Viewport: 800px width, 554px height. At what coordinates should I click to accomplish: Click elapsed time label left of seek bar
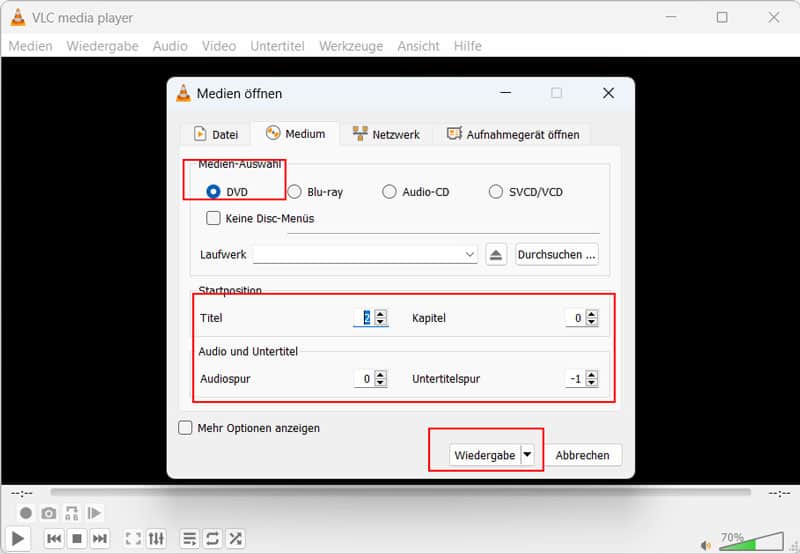[22, 493]
